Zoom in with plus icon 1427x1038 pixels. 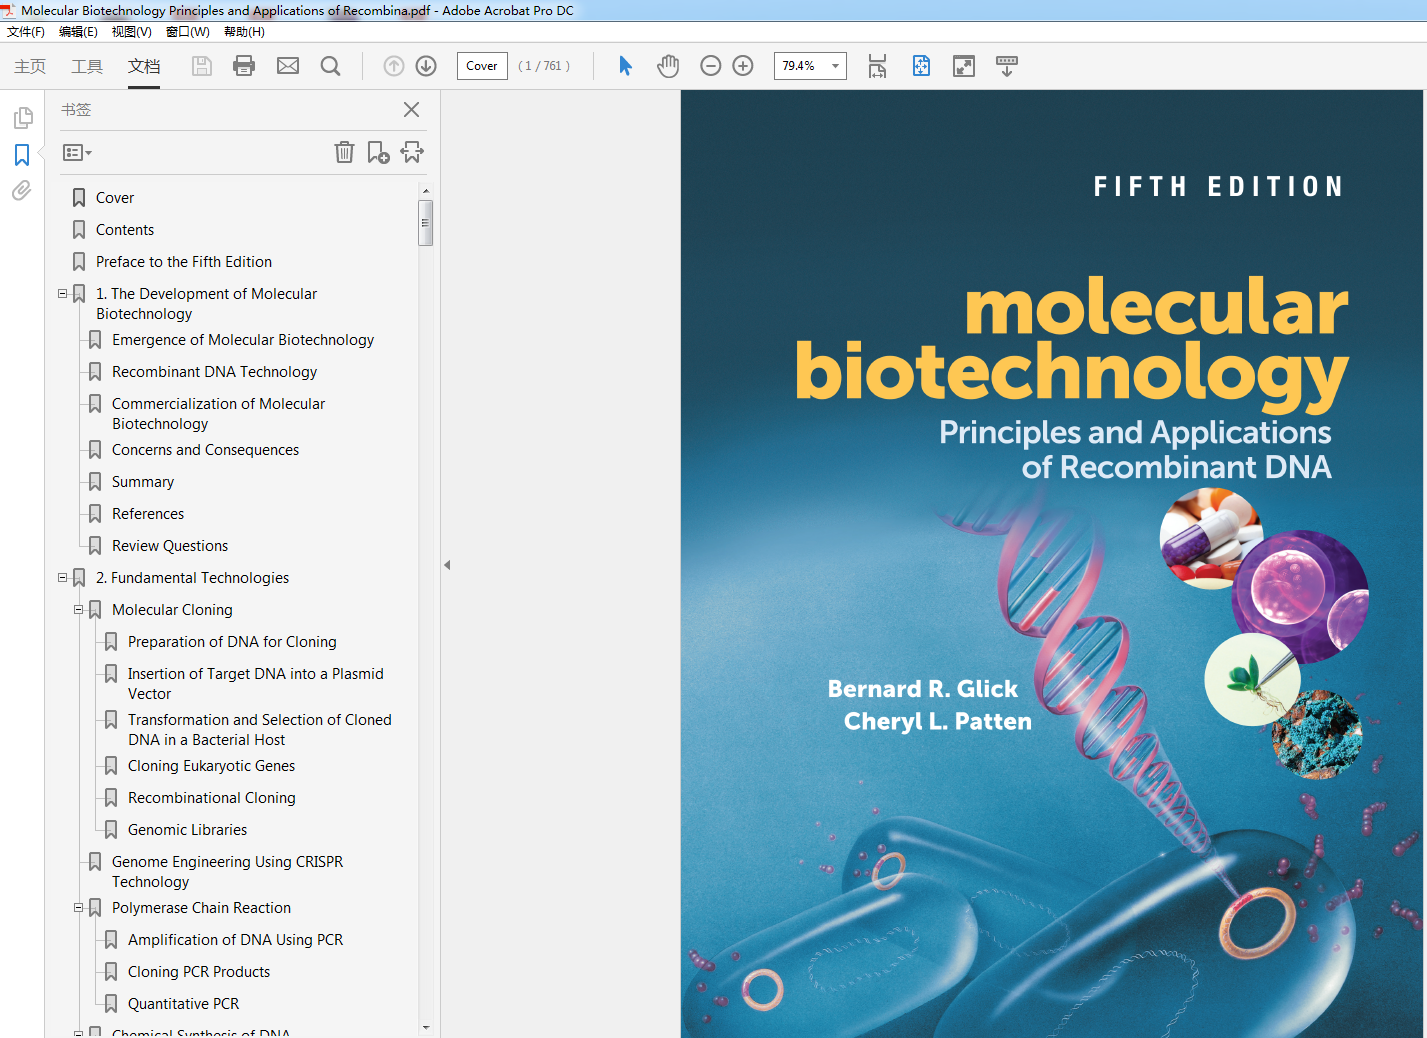point(743,66)
